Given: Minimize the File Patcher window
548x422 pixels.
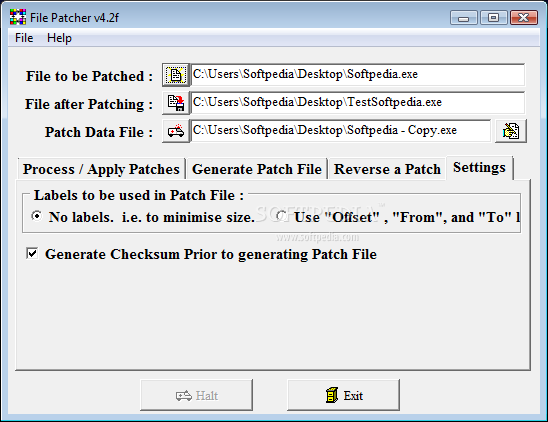Looking at the screenshot, I should point(464,17).
